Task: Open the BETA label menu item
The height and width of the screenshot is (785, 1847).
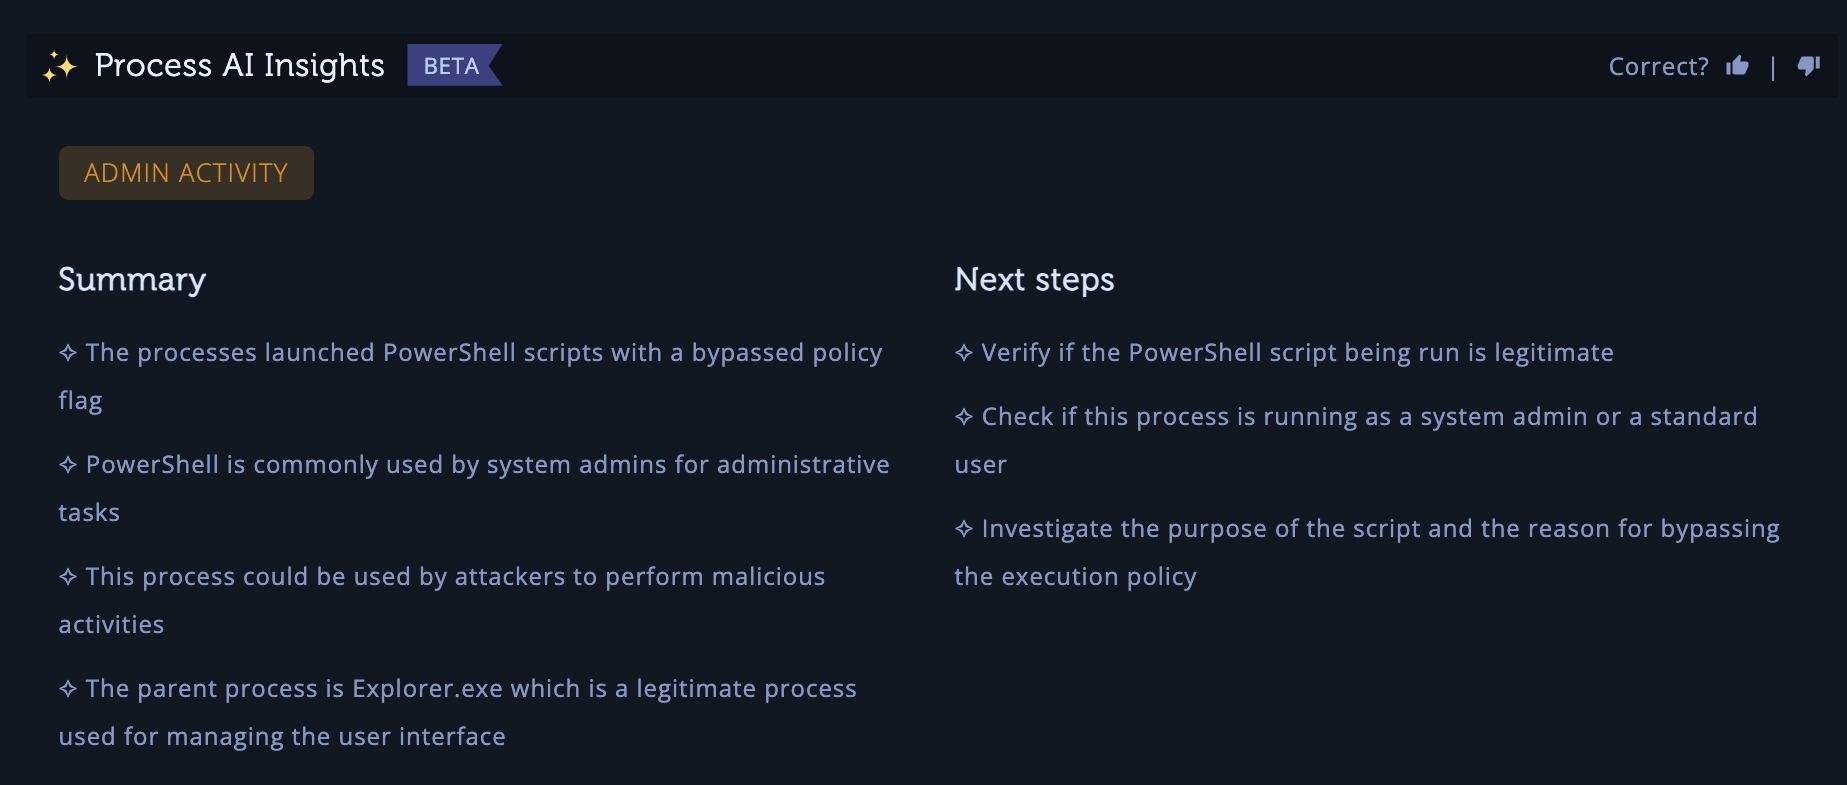Action: pos(451,66)
